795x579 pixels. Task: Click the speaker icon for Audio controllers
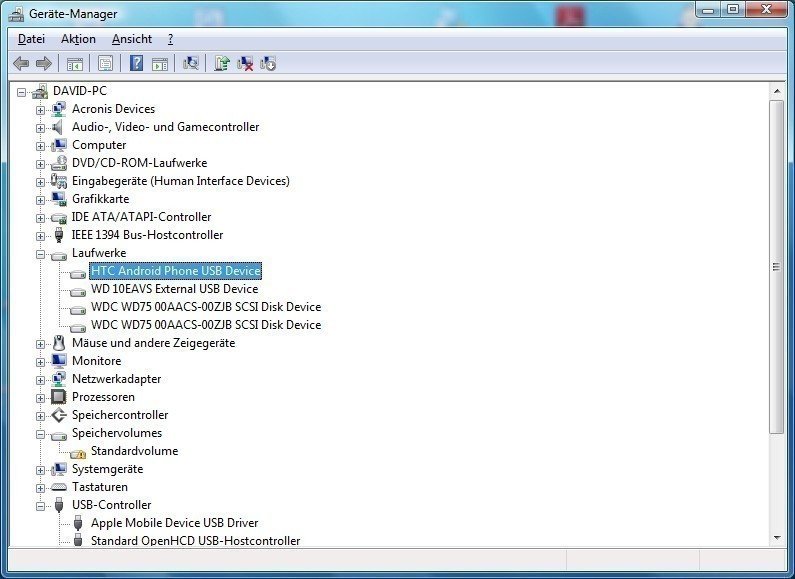click(59, 127)
